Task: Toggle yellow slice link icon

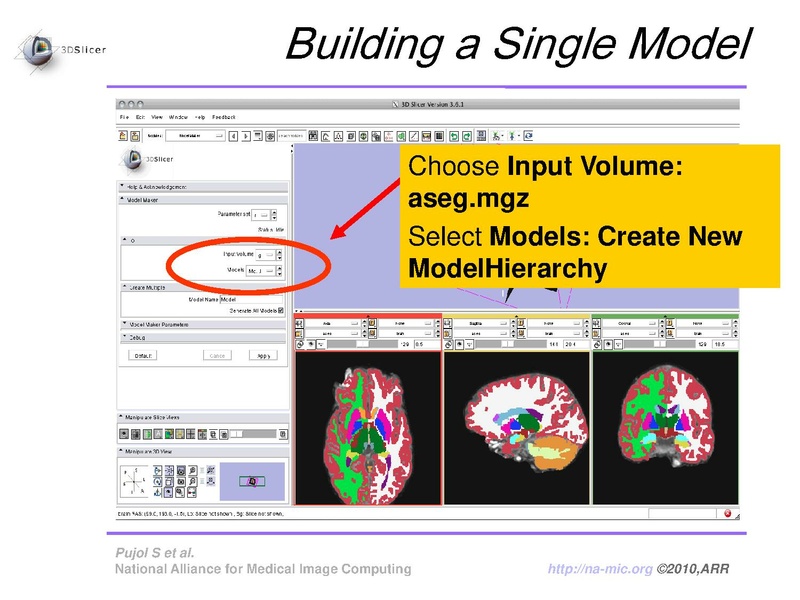Action: (448, 344)
